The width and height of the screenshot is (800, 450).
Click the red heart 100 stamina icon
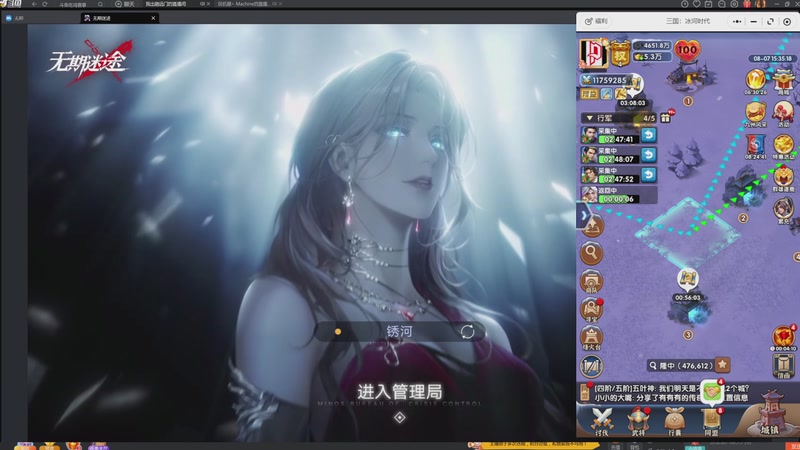(x=687, y=50)
